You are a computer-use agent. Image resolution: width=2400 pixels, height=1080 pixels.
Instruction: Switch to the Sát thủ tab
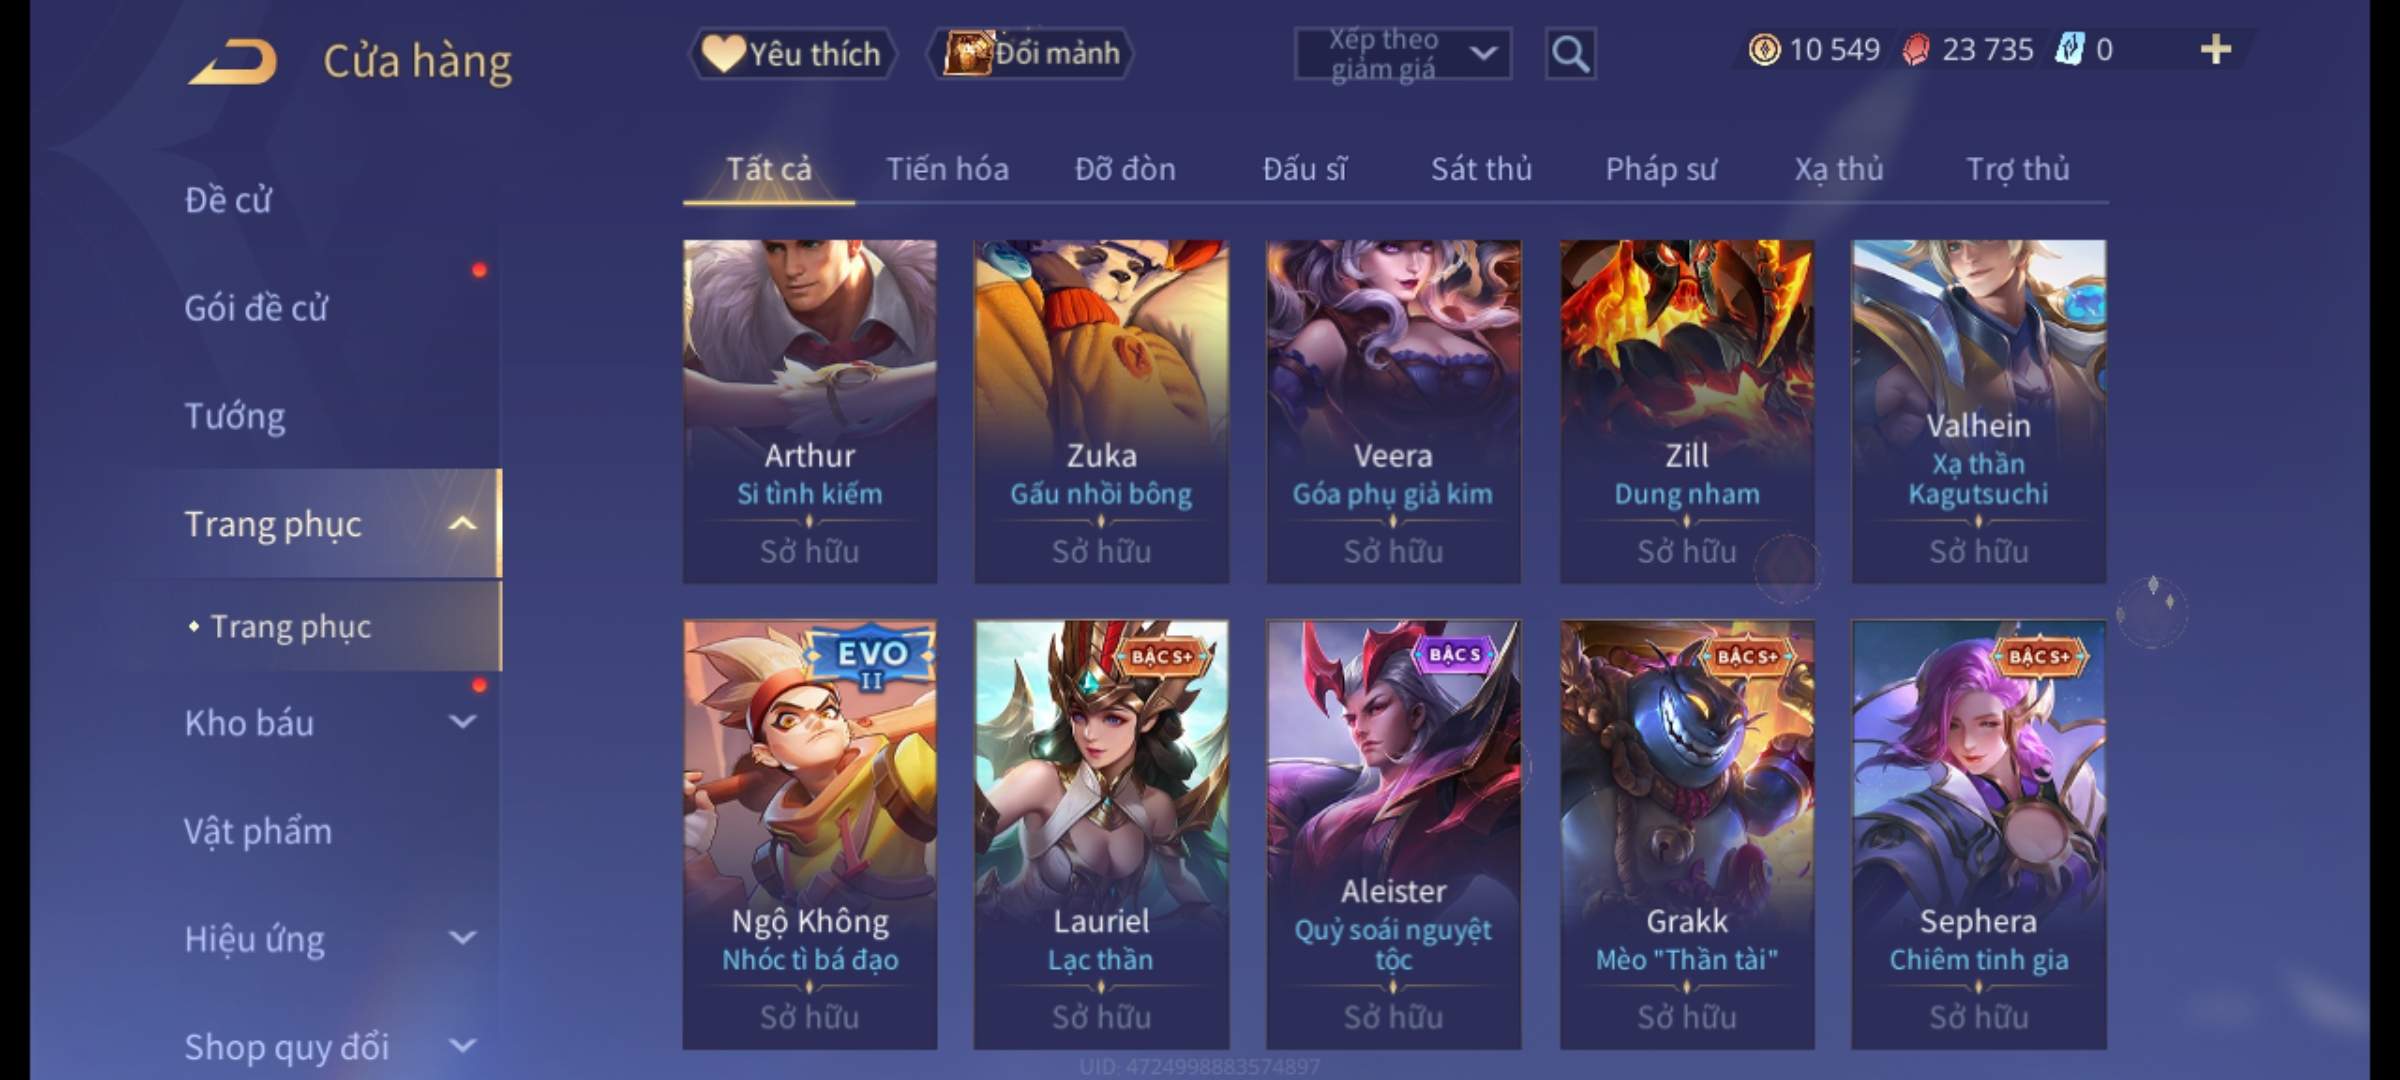1481,170
